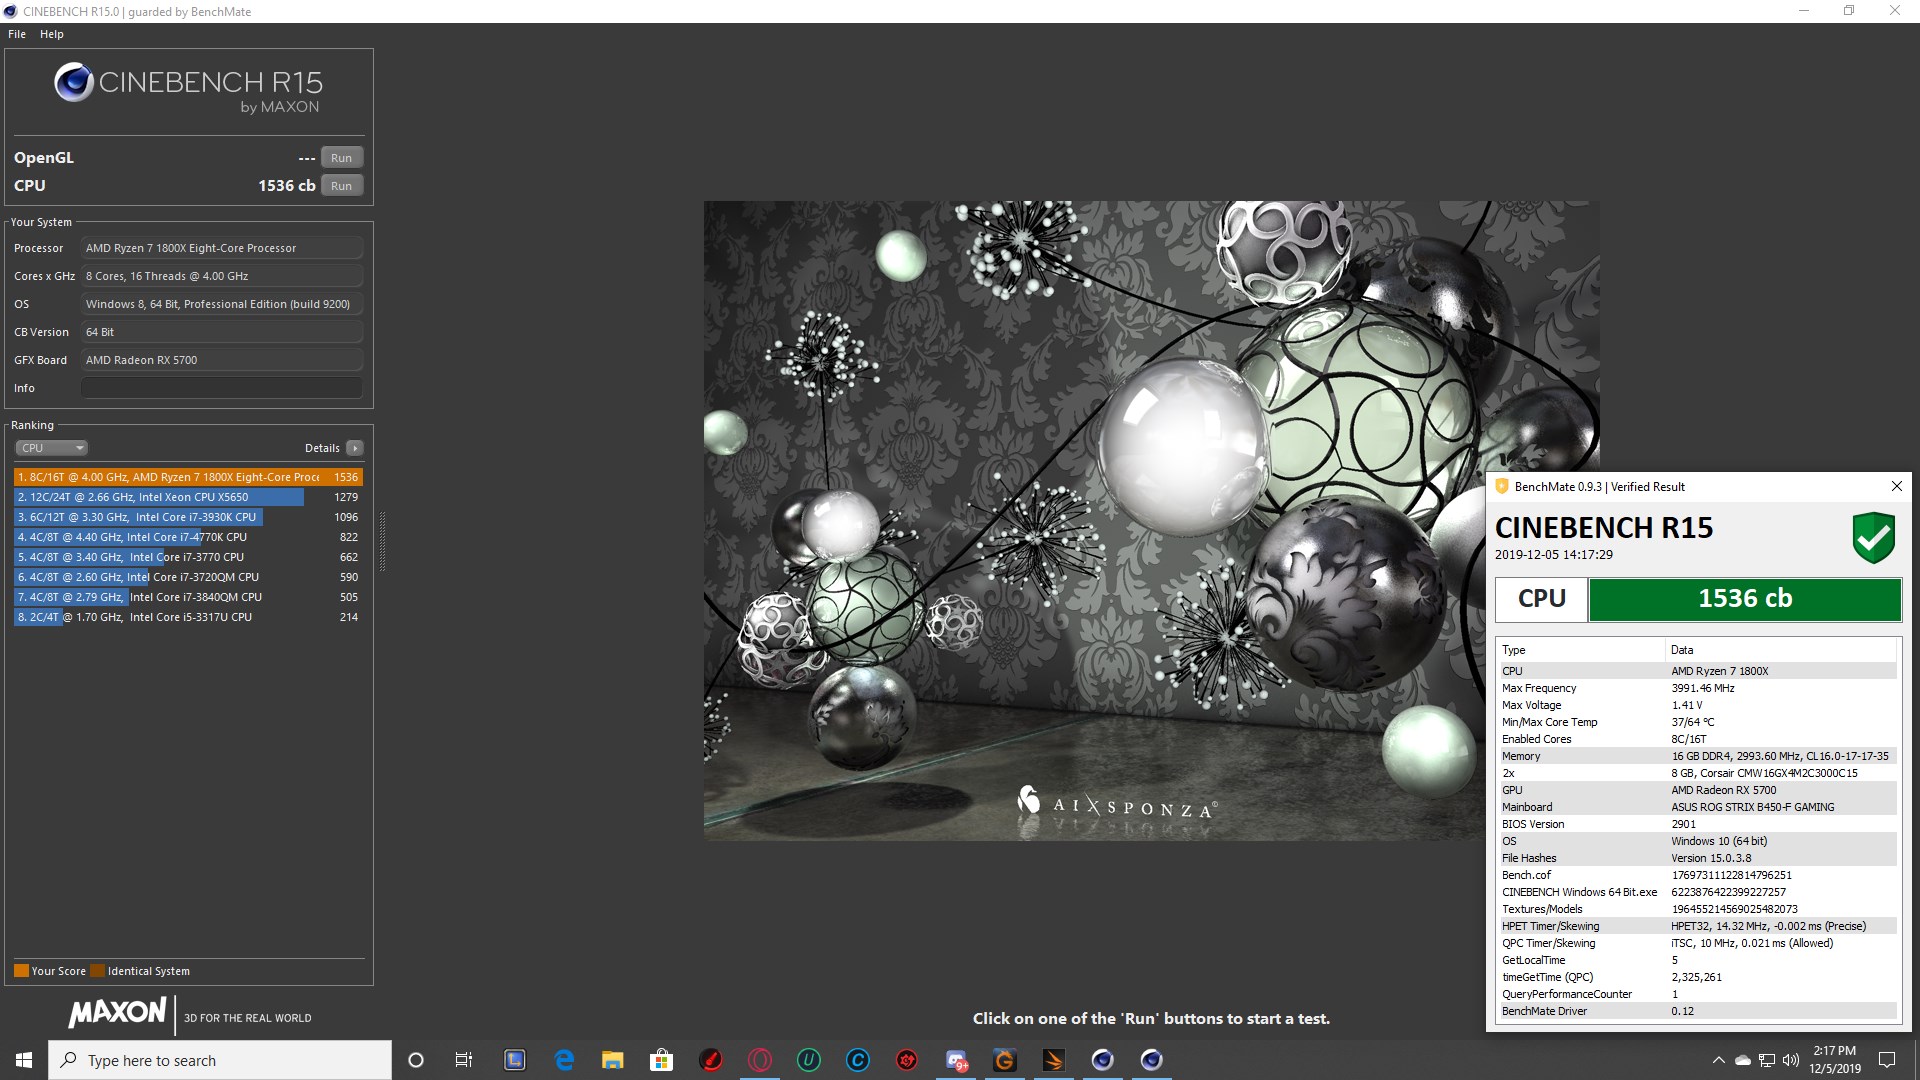Click the Type column header in BenchMate
This screenshot has height=1080, width=1920.
[x=1580, y=650]
